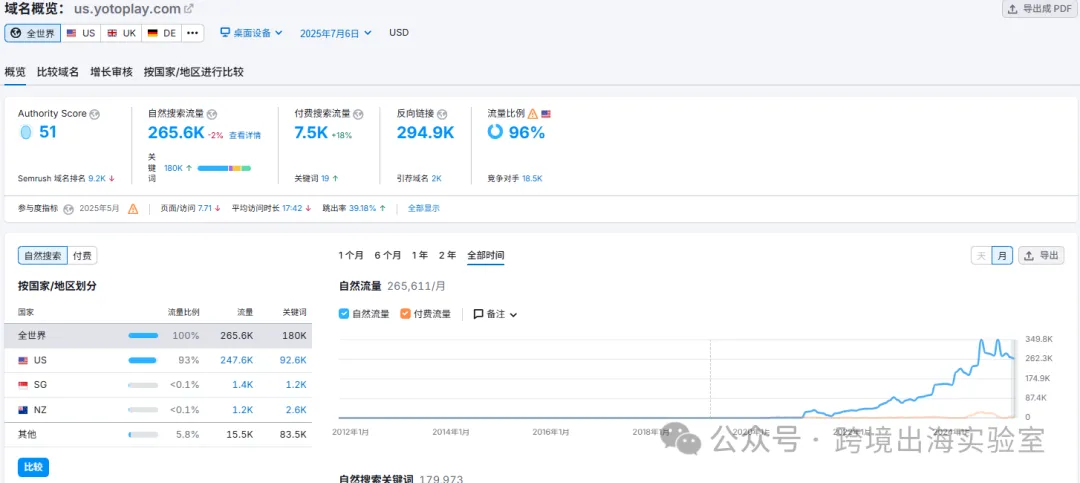Set chart range to 全部时间
Image resolution: width=1080 pixels, height=483 pixels.
click(x=486, y=255)
